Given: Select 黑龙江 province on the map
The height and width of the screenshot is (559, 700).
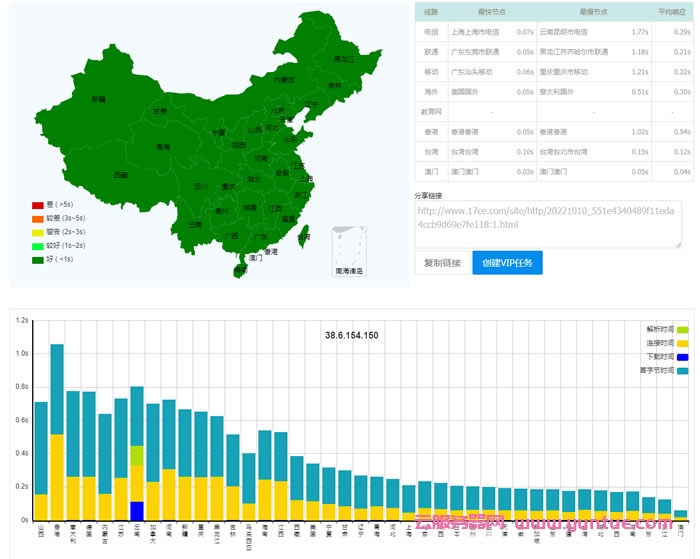Looking at the screenshot, I should click(343, 59).
